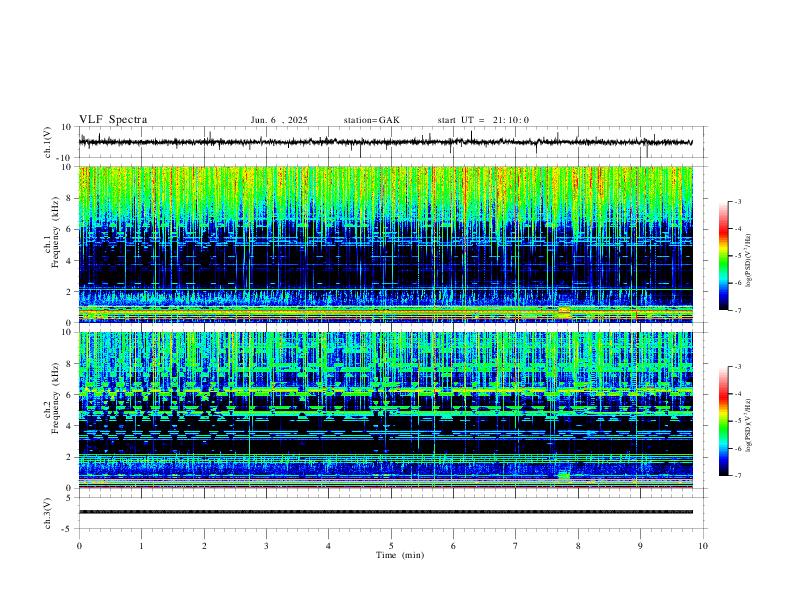Click inside the ch.1 spectrogram panel
Screen dimensions: 792x612
[386, 244]
